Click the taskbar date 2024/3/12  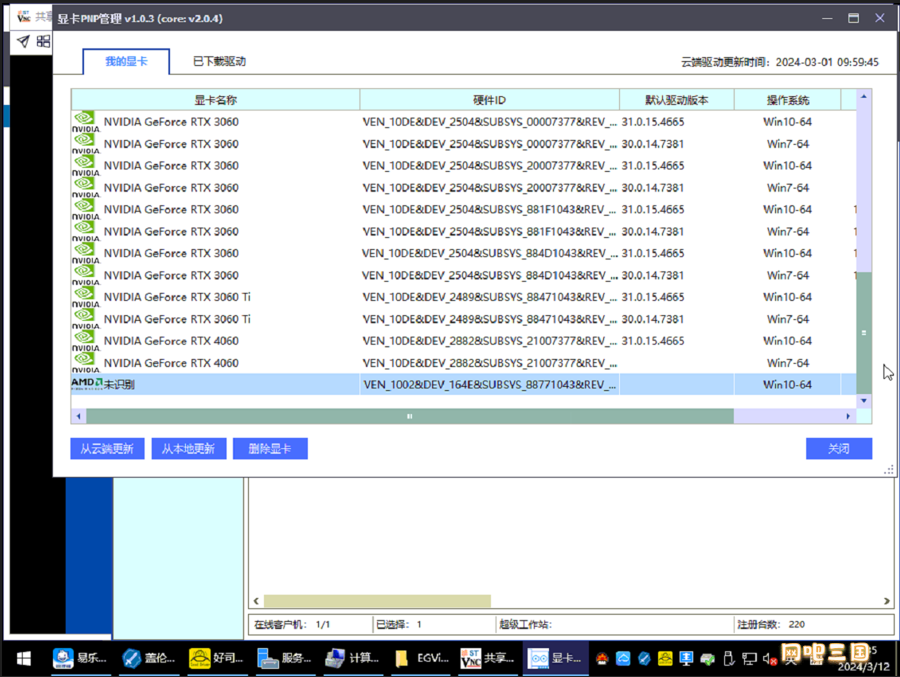pyautogui.click(x=863, y=667)
